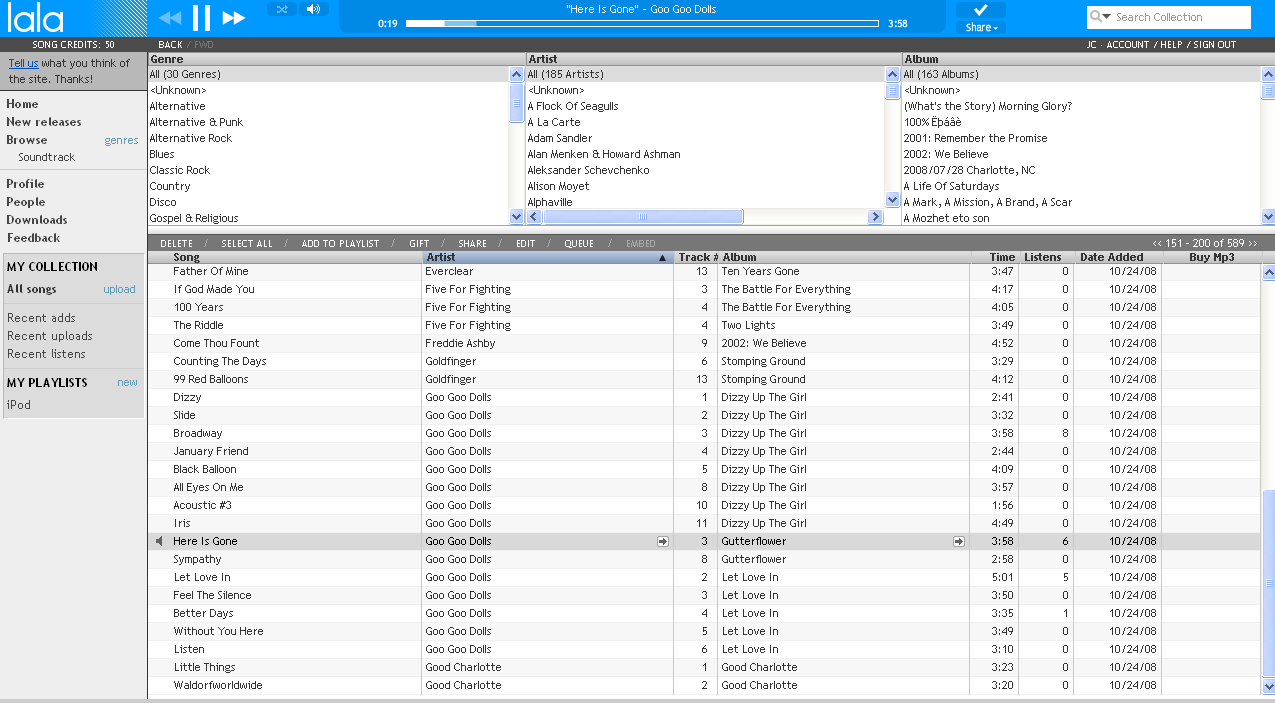This screenshot has width=1275, height=703.
Task: Click album arrow icon next to Gutterflower
Action: 959,541
